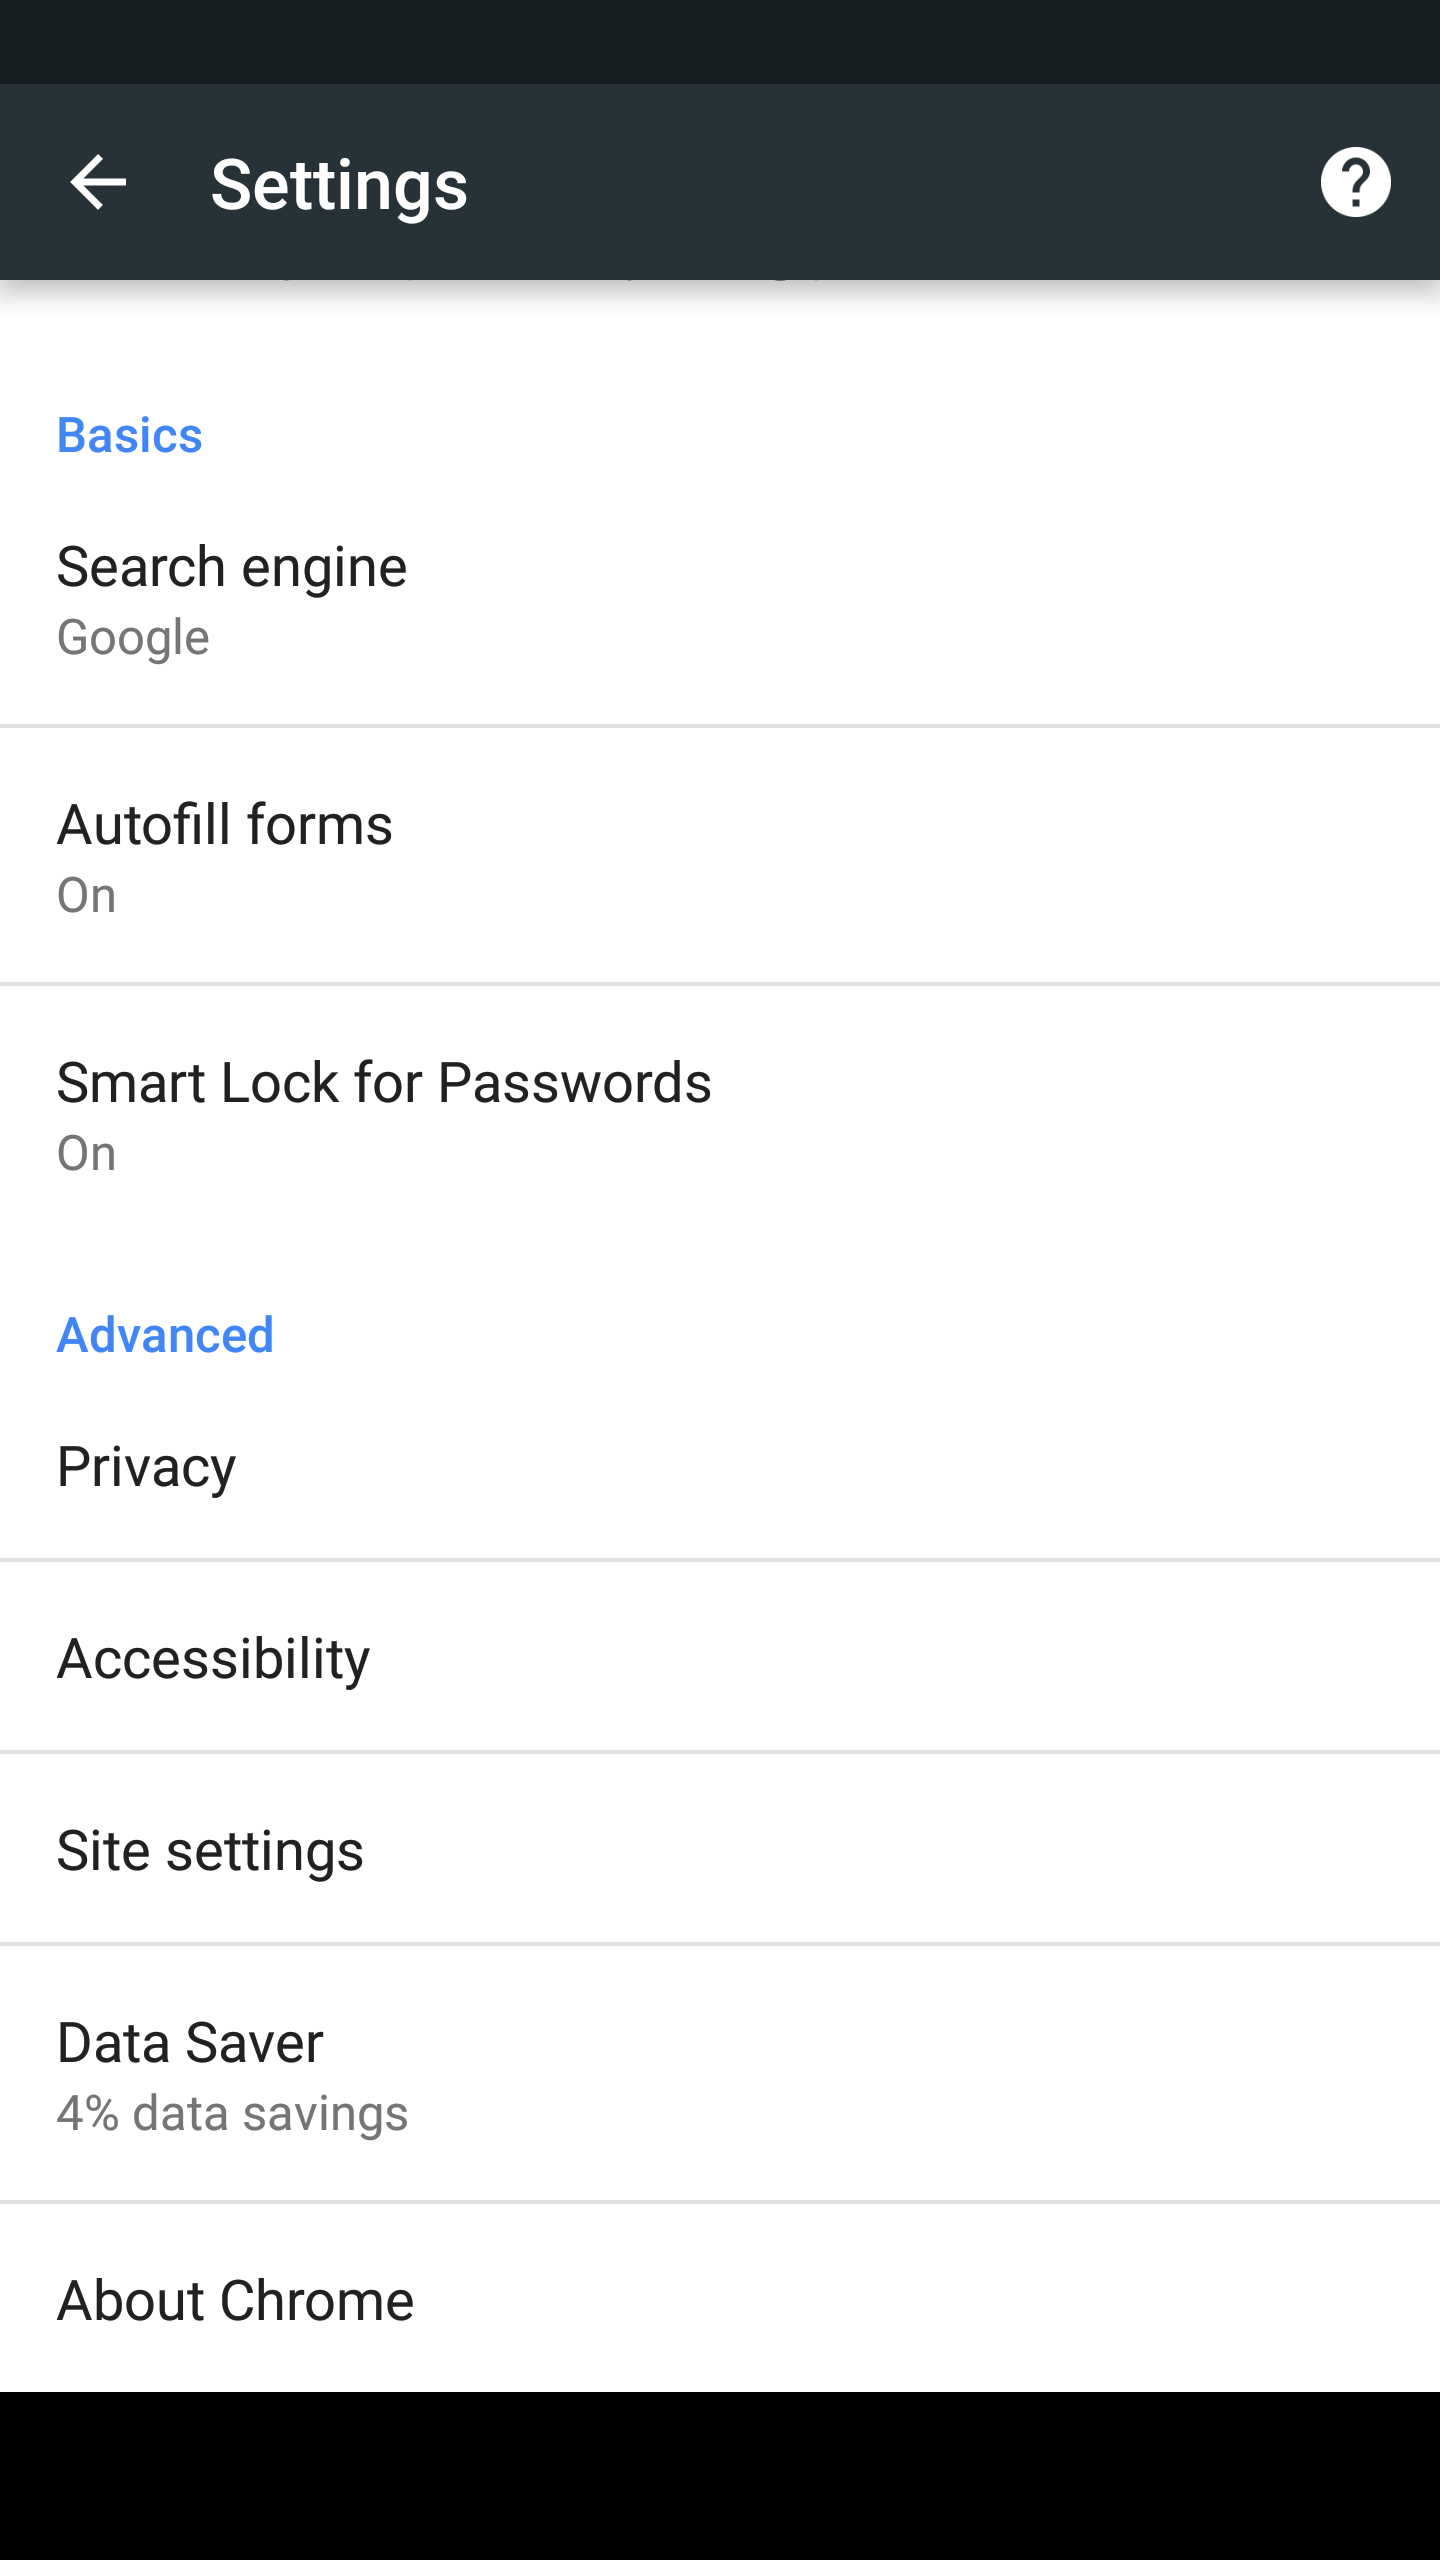Open the Privacy settings
This screenshot has width=1440, height=2560.
[x=147, y=1467]
